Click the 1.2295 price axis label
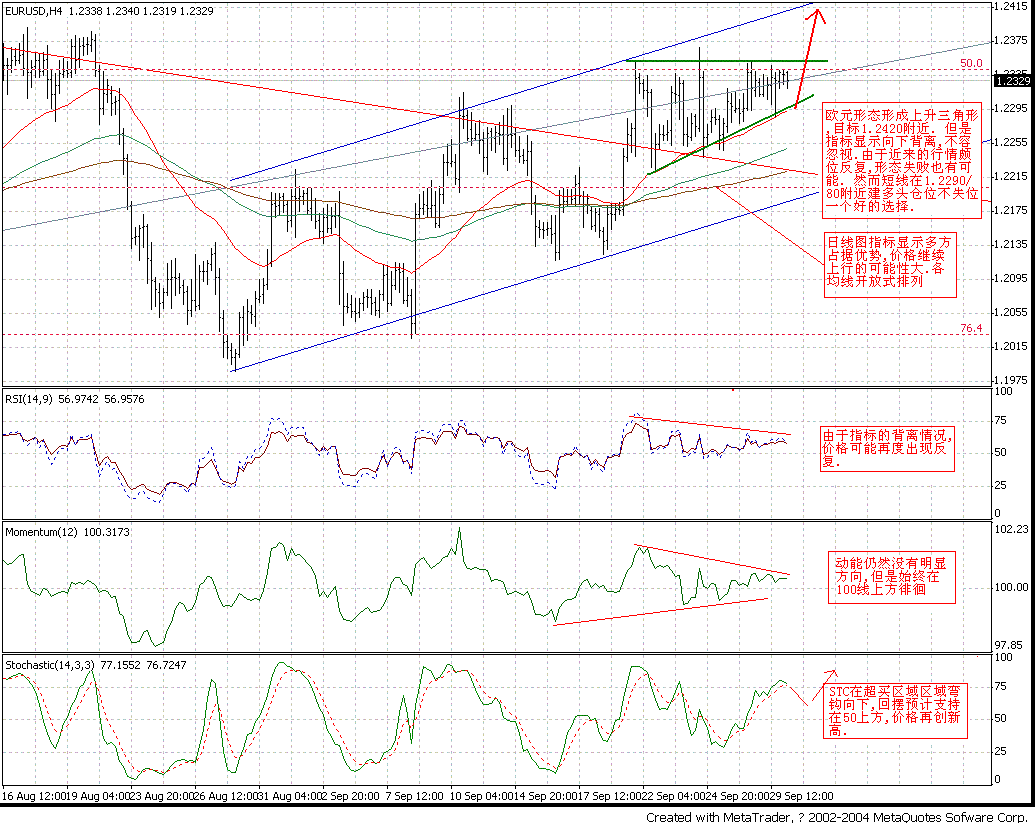The height and width of the screenshot is (823, 1035). tap(1013, 108)
